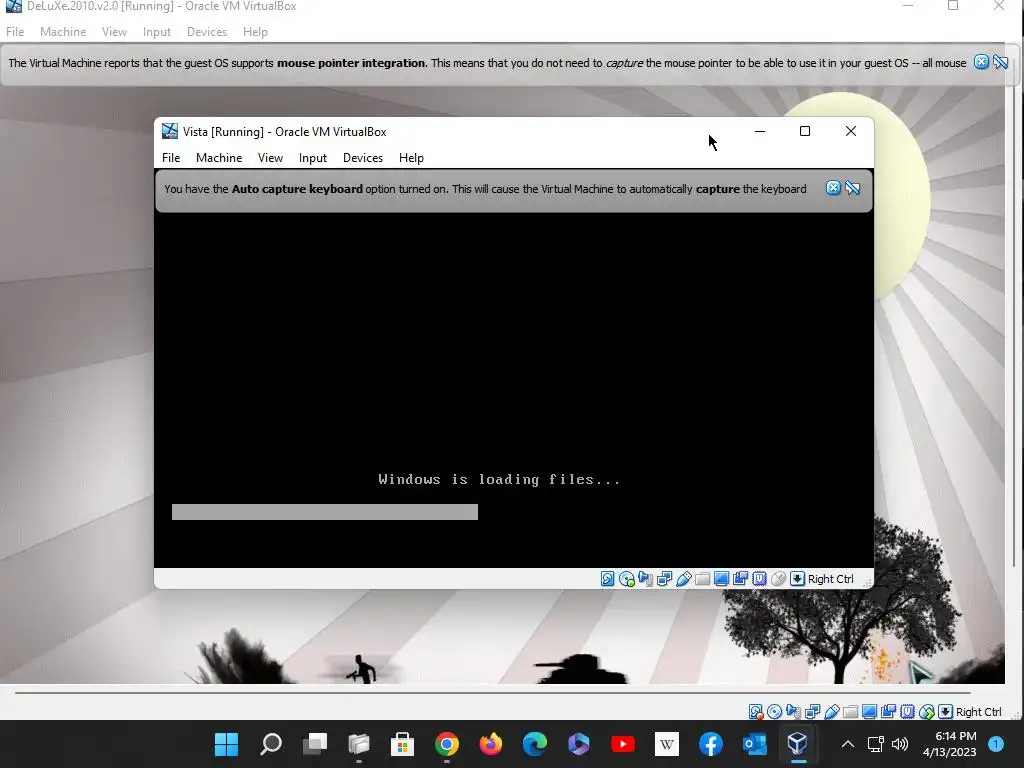The height and width of the screenshot is (768, 1024).
Task: Show hidden system tray icons
Action: [848, 744]
